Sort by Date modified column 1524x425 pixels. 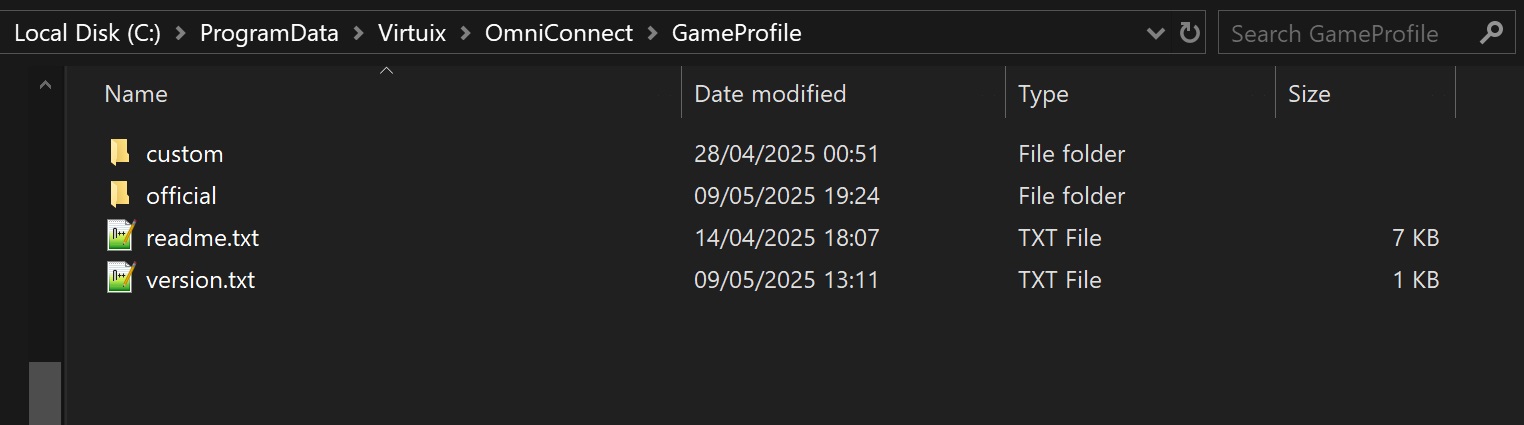click(770, 94)
